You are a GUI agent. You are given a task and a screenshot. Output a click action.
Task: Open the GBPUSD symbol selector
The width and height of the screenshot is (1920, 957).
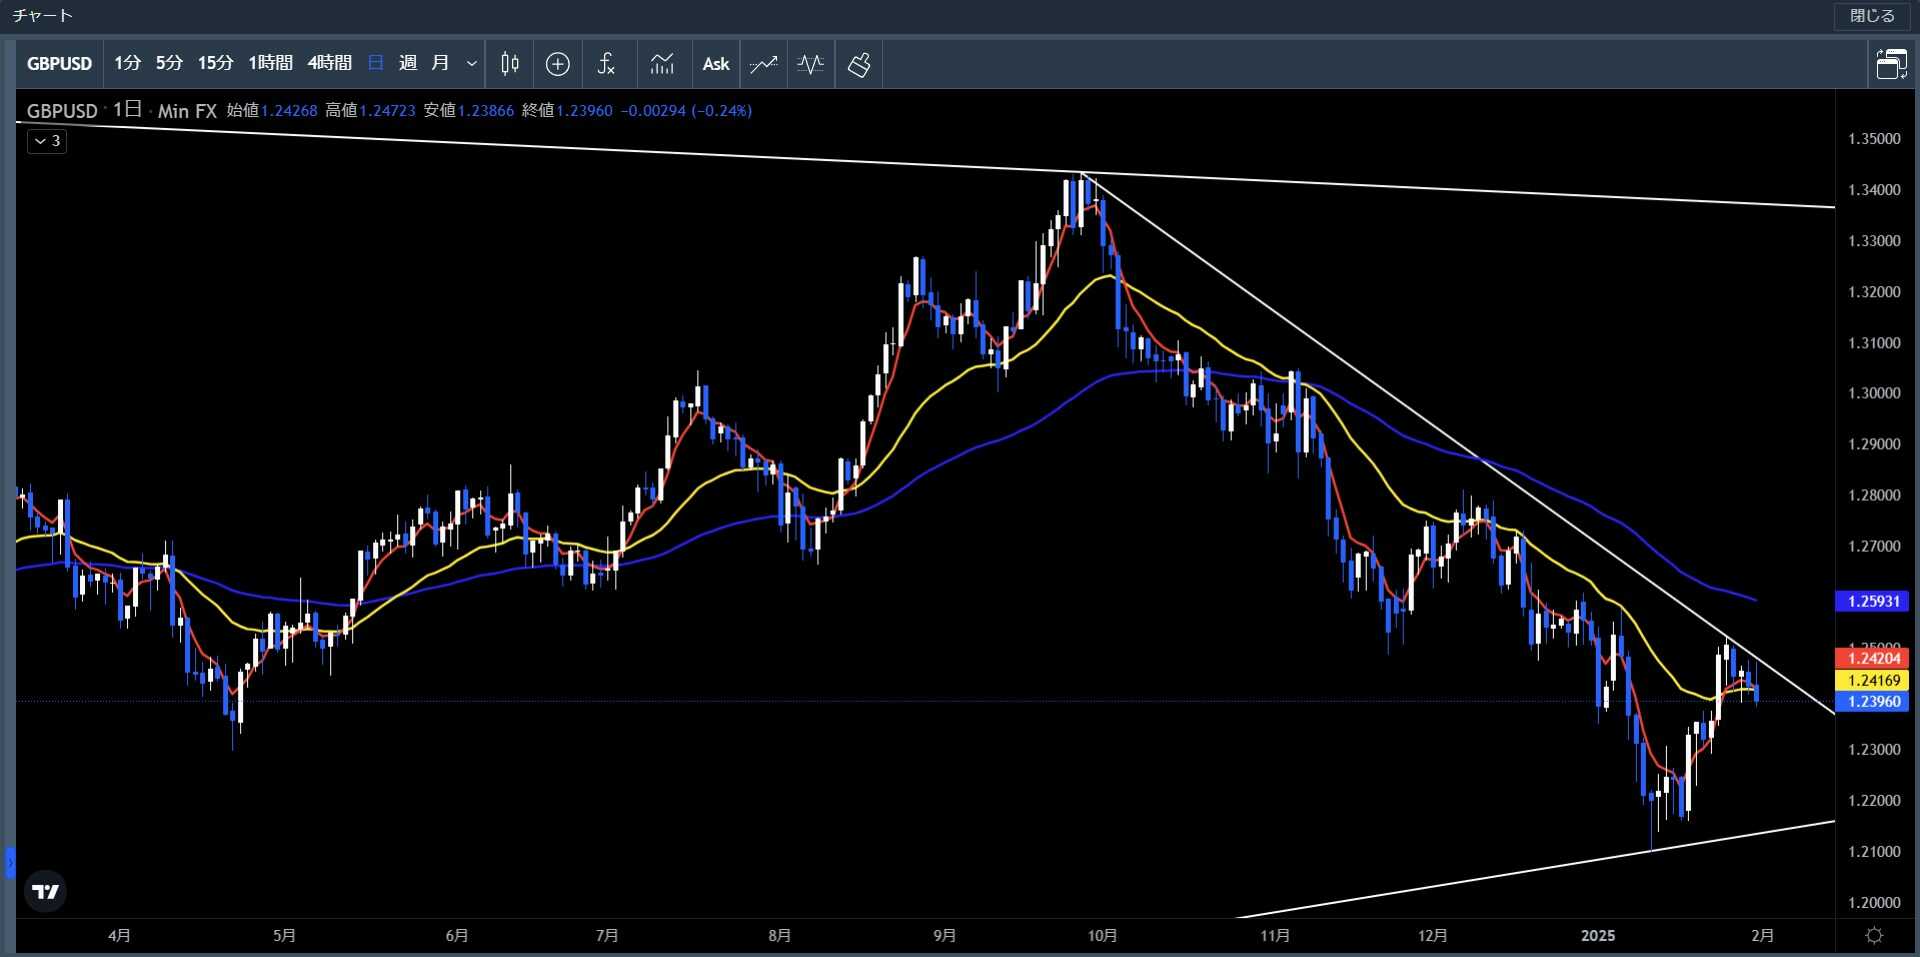pyautogui.click(x=59, y=64)
